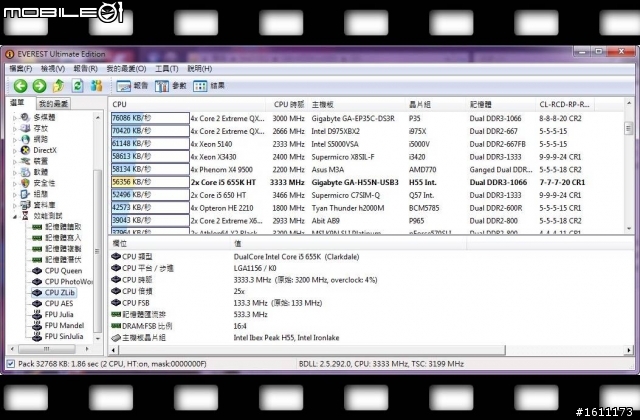The image size is (640, 420).
Task: Open the 報告 toolbar button
Action: coord(132,86)
